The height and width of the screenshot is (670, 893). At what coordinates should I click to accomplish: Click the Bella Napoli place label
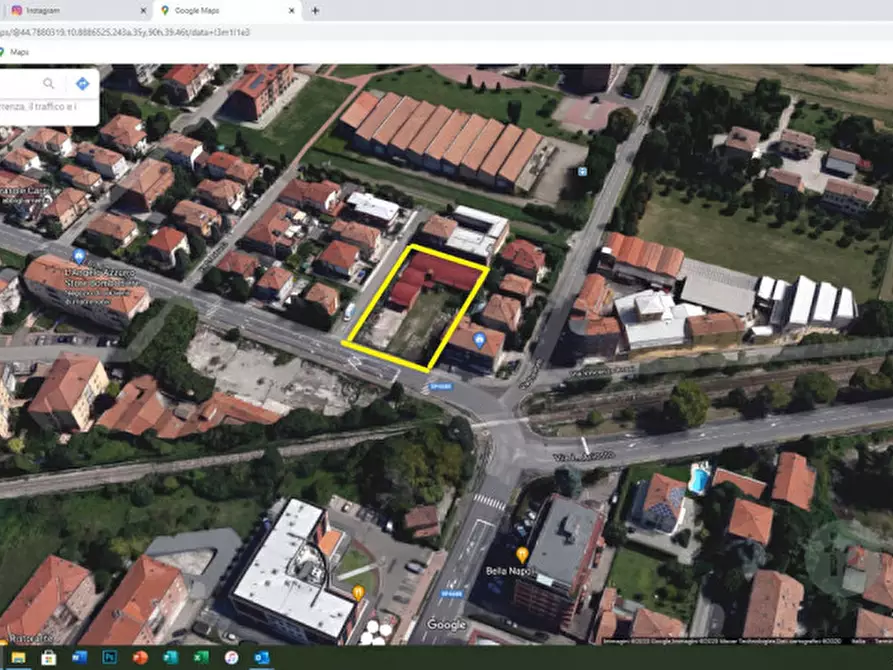click(x=509, y=570)
